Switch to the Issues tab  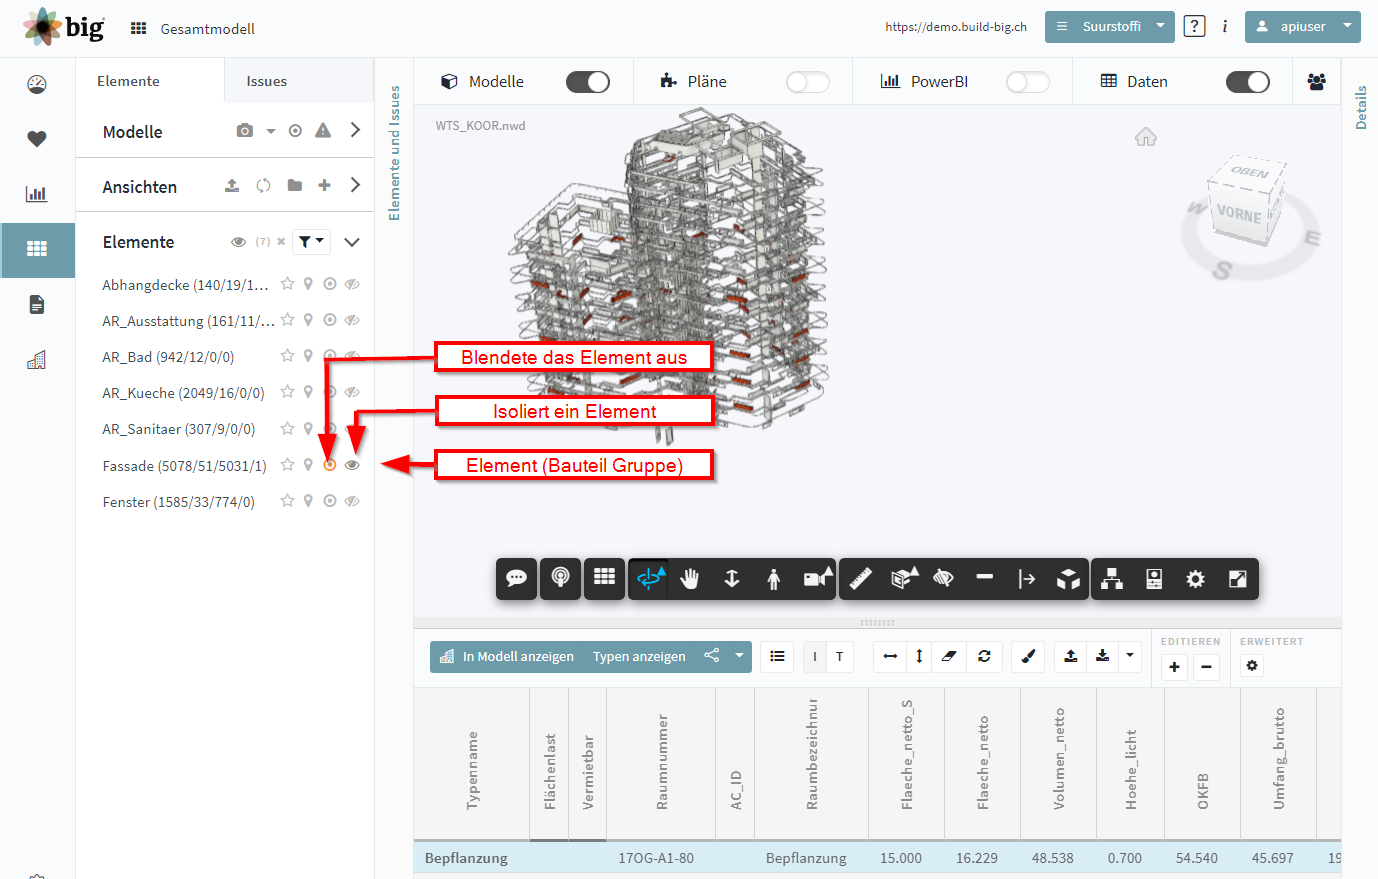(x=267, y=81)
